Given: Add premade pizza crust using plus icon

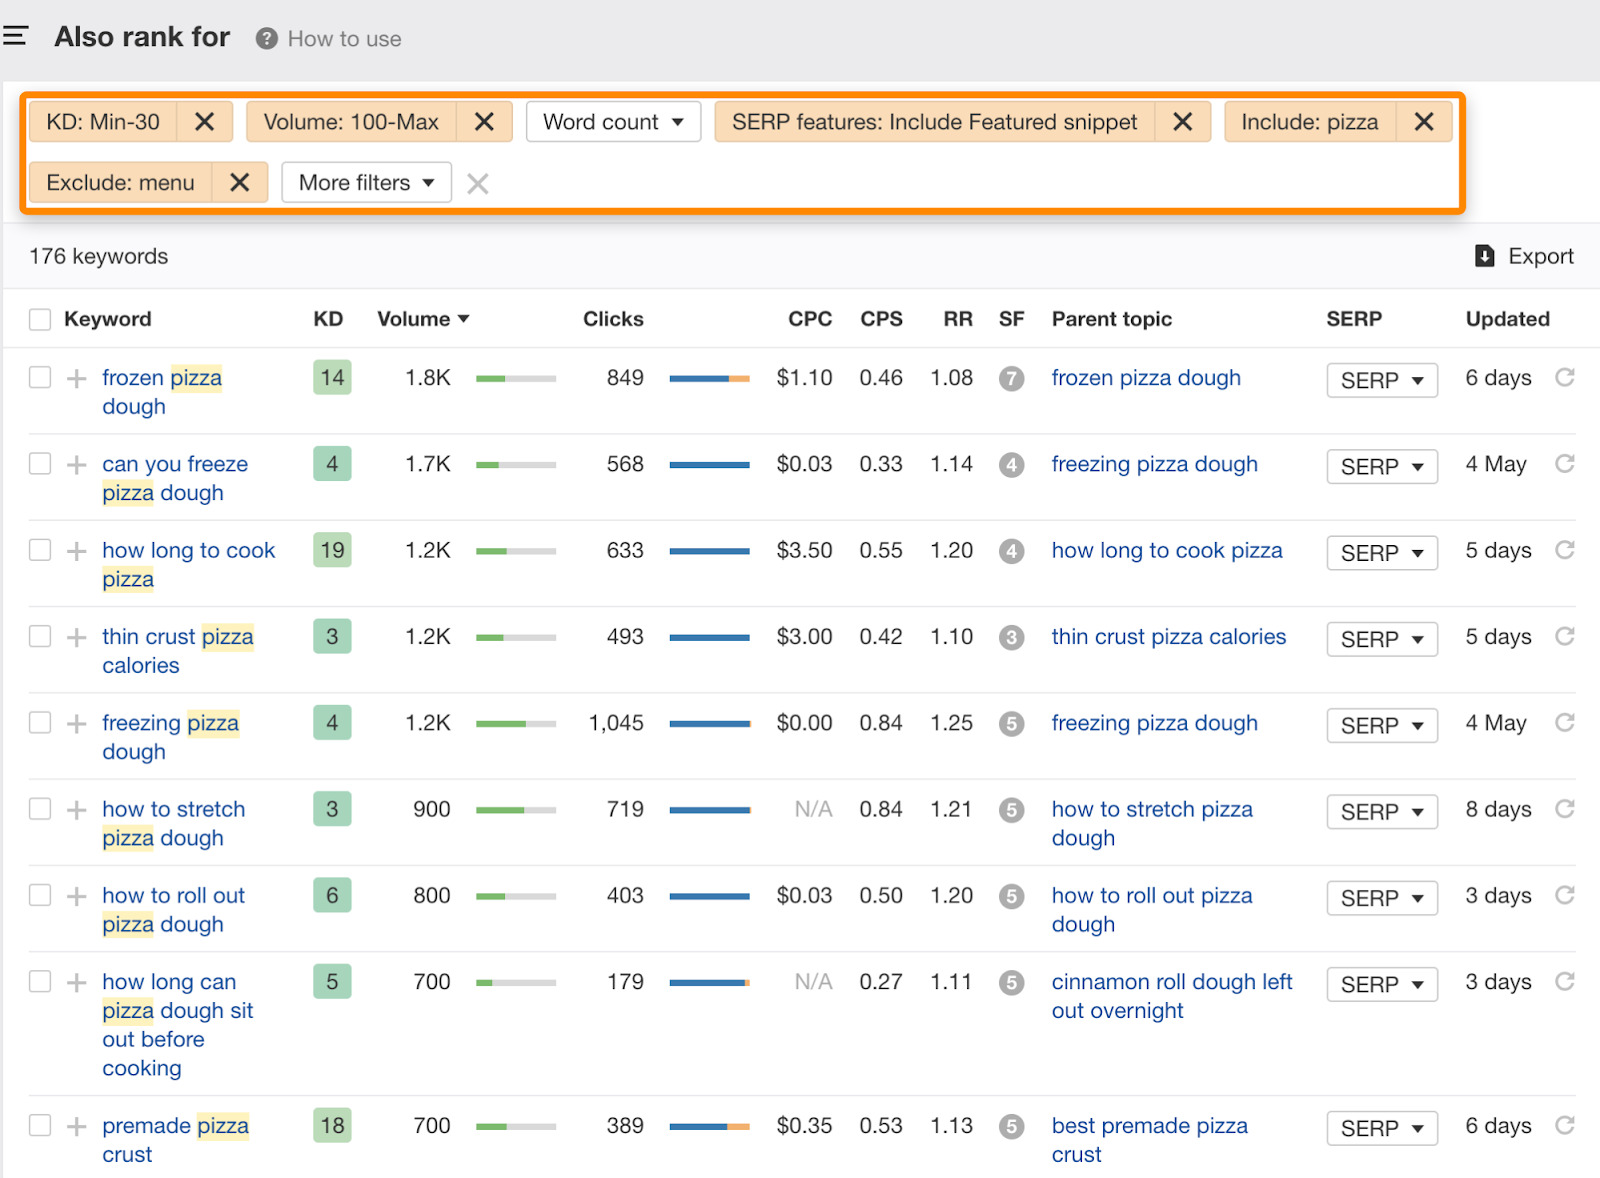Looking at the screenshot, I should click(x=76, y=1127).
